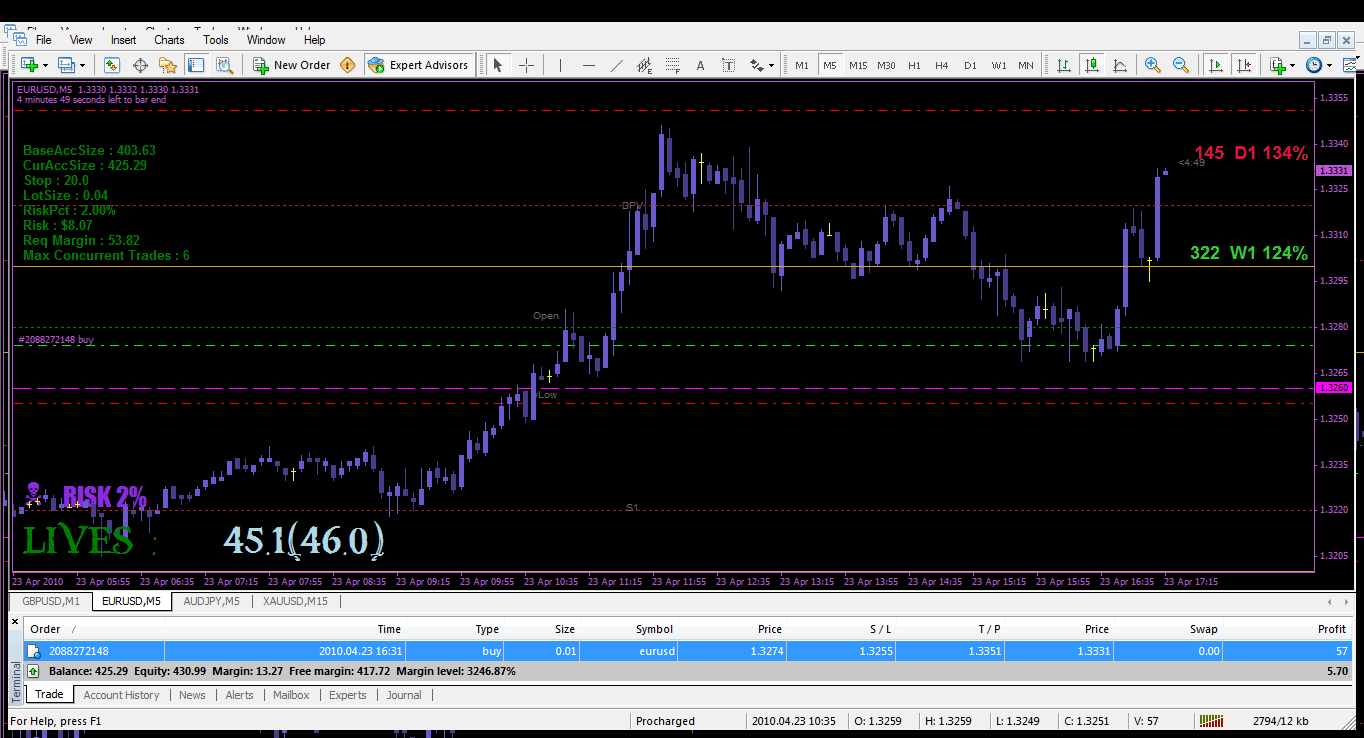Toggle the Data Window crosshair-target icon
Screen dimensions: 1364x738
pos(140,65)
